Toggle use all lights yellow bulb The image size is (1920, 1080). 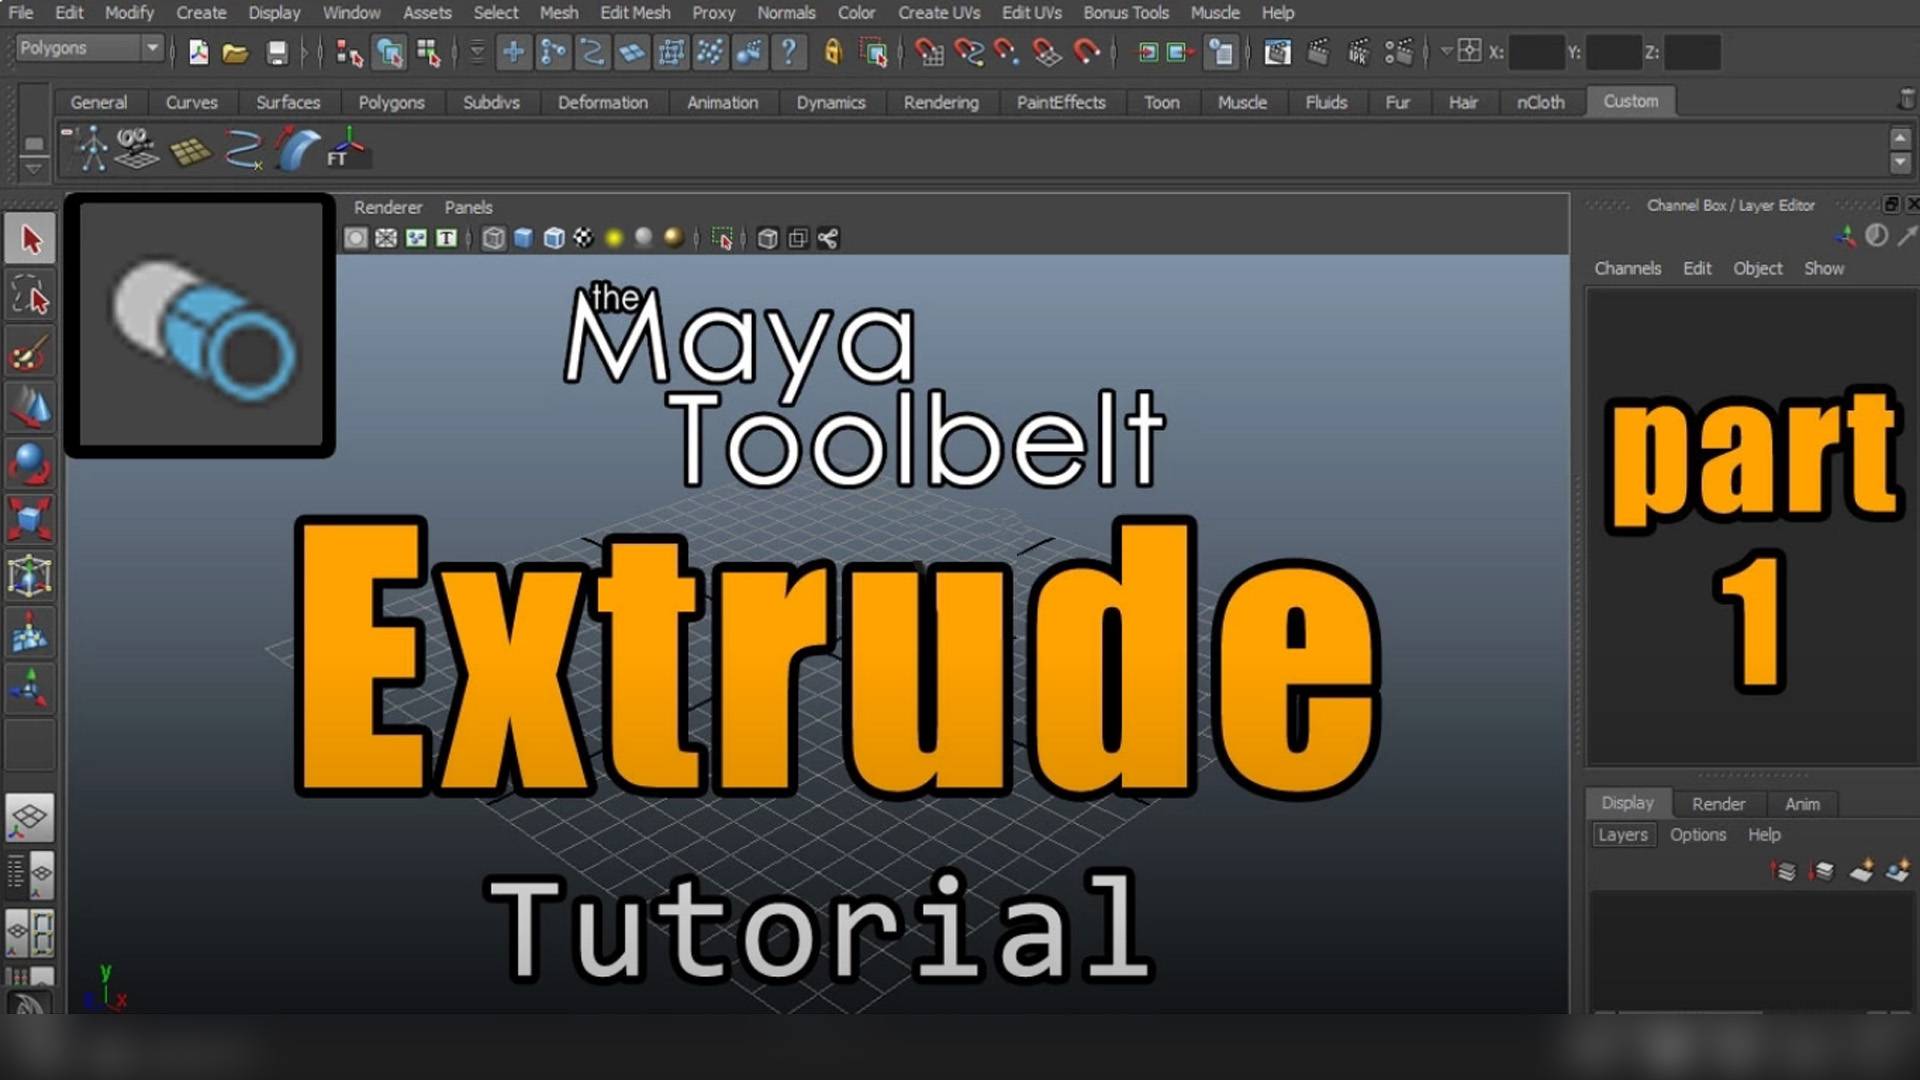coord(614,238)
